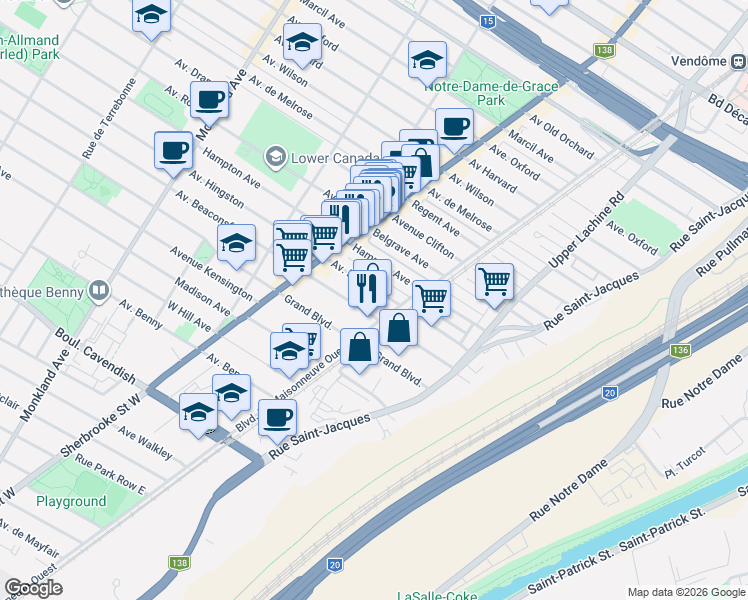Click the shopping bag marker above Regent Ave
This screenshot has width=748, height=600.
pos(421,164)
